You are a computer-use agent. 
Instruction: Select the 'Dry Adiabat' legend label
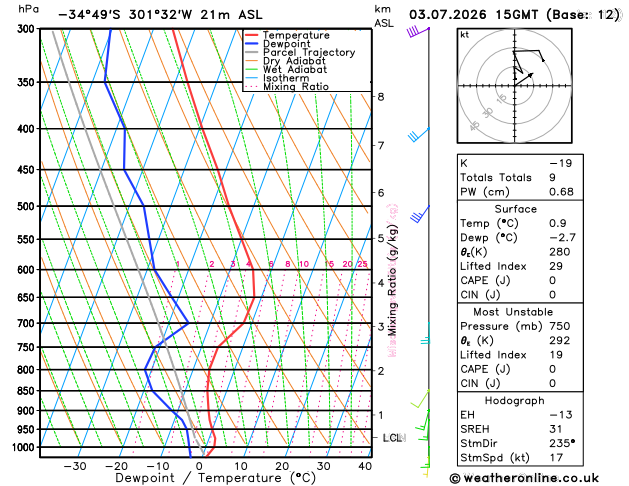tap(294, 61)
